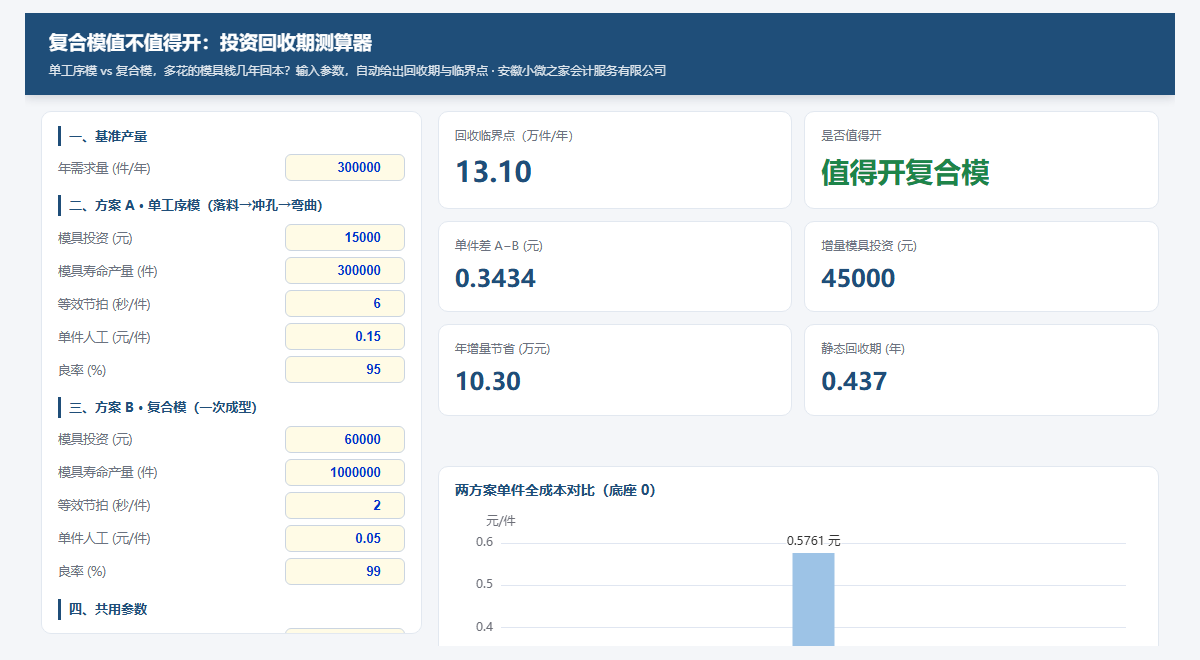
Task: Click the 年需求量 input field showing 300000
Action: pos(345,168)
